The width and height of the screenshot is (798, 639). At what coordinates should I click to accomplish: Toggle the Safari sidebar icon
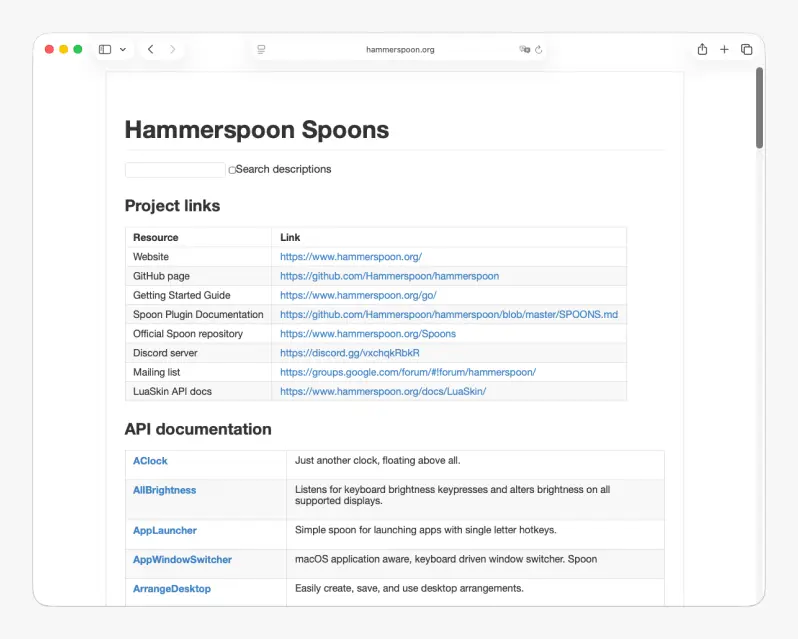[105, 49]
